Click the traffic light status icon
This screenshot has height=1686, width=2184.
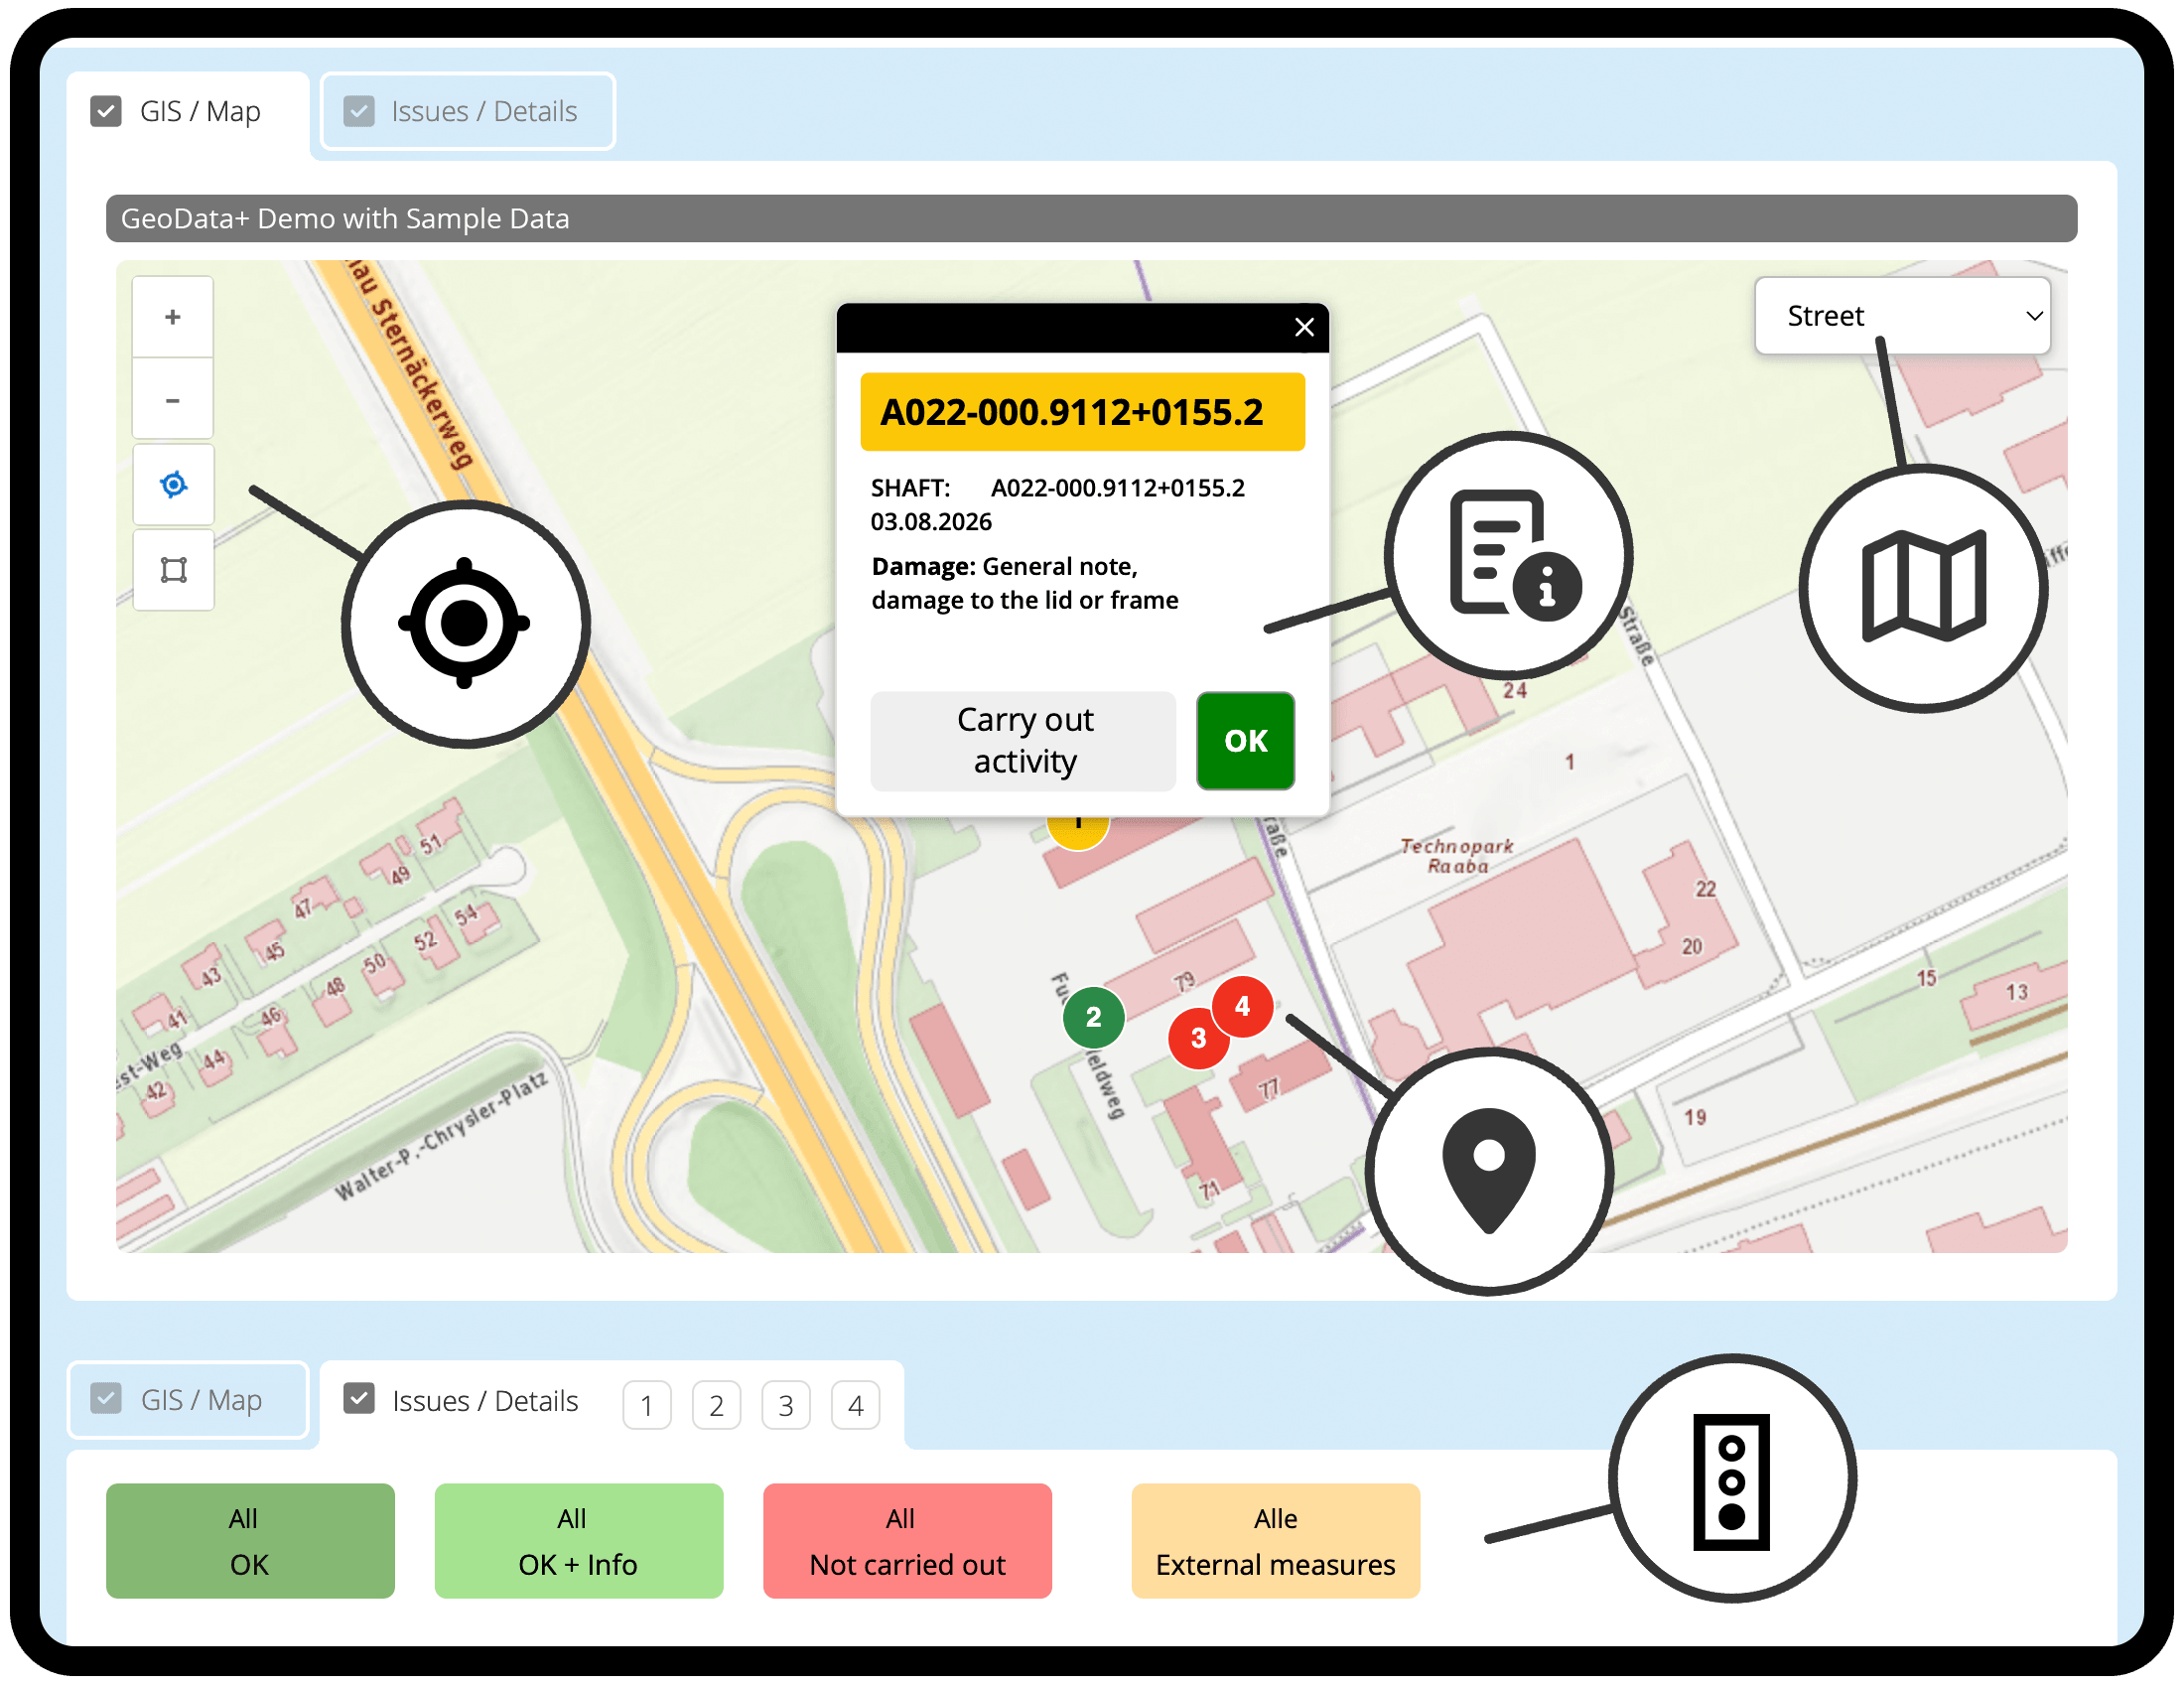(1731, 1480)
